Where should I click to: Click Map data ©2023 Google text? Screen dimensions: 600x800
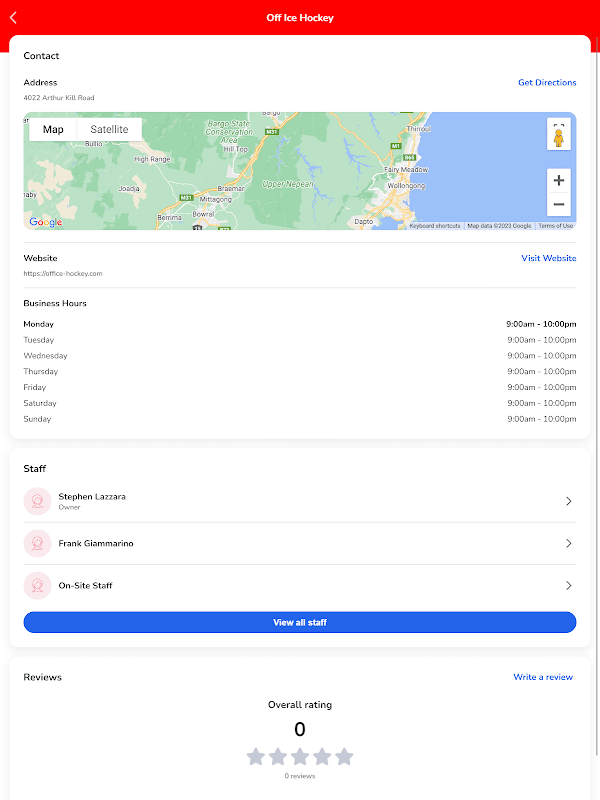[x=499, y=226]
